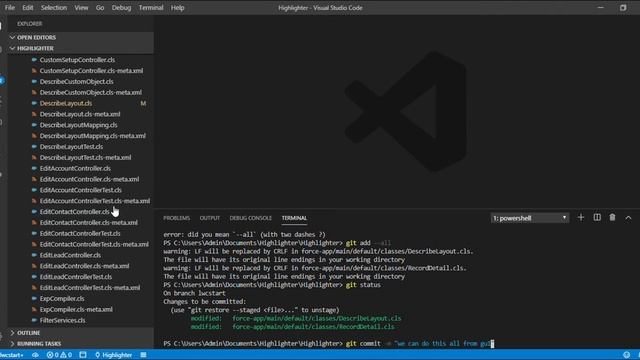Click the lwcstart branch in status bar
Image resolution: width=640 pixels, height=360 pixels.
(12, 355)
